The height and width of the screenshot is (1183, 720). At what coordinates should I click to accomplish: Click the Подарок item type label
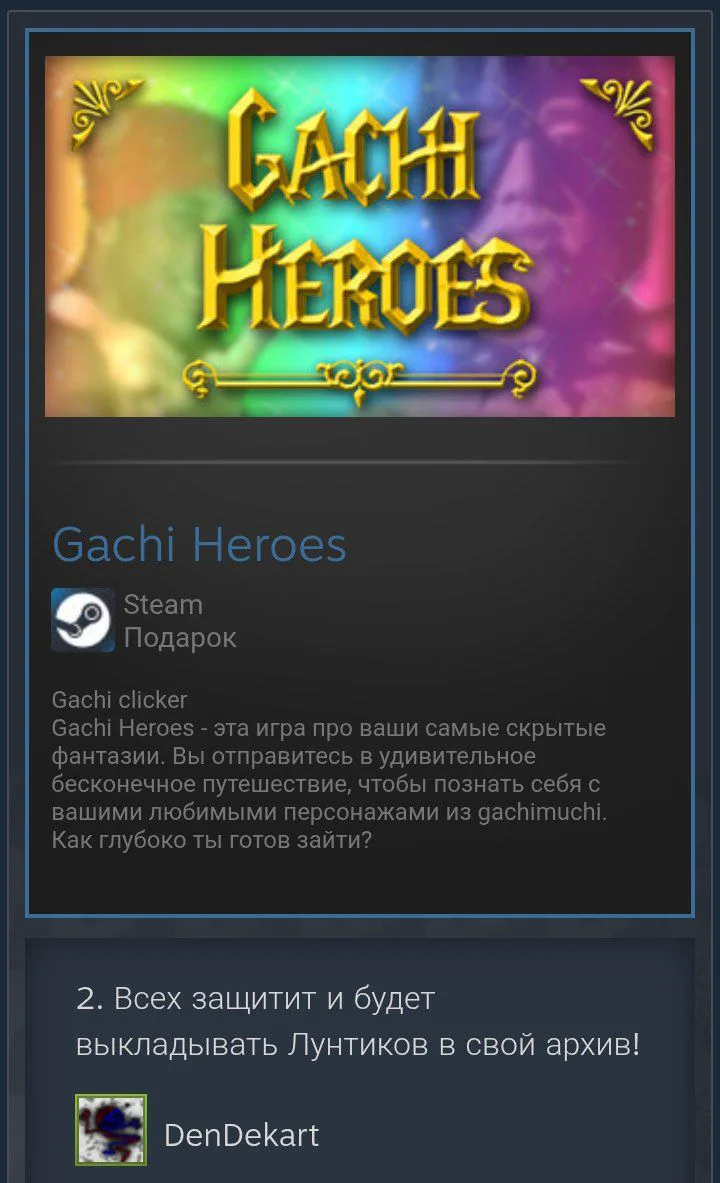pos(180,638)
